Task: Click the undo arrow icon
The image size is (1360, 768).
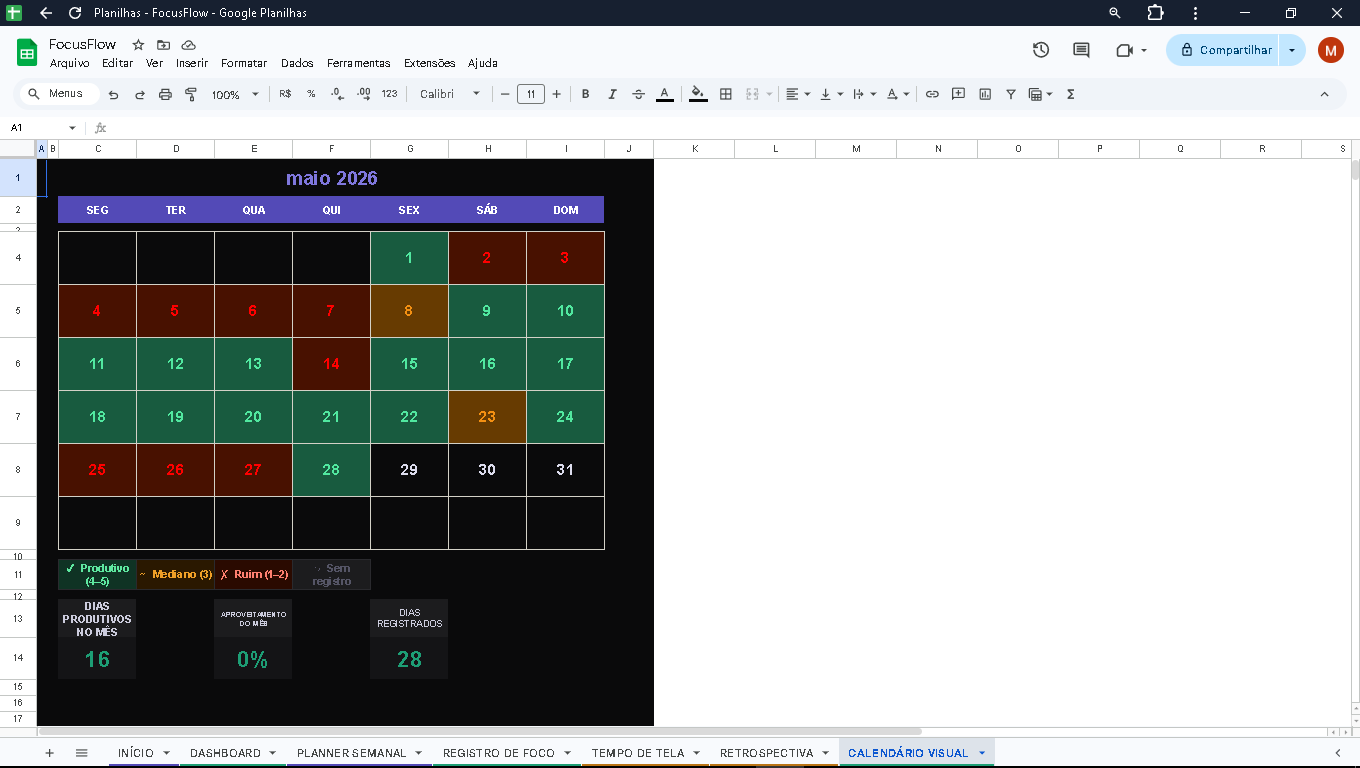Action: click(113, 94)
